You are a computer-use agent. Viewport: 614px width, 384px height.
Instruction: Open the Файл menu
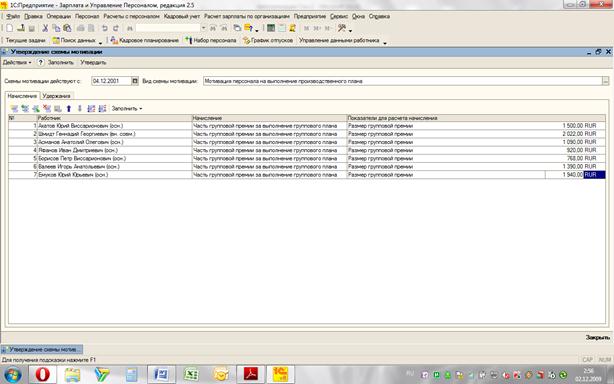pos(13,16)
